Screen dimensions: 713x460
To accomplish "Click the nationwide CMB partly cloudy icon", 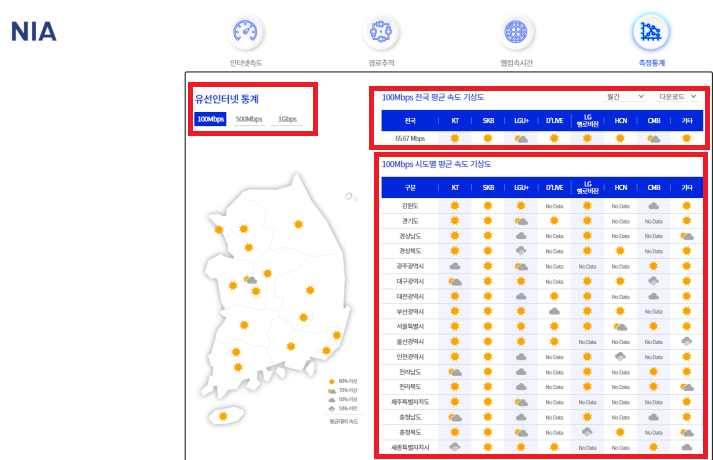I will pyautogui.click(x=654, y=139).
